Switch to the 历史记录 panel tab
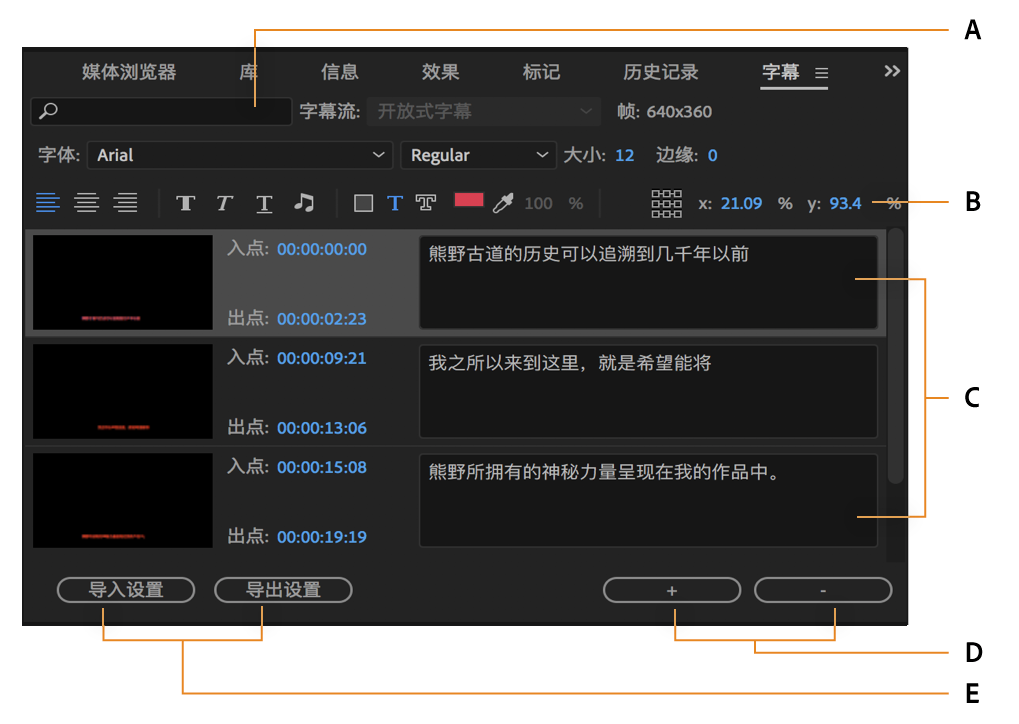 [659, 72]
